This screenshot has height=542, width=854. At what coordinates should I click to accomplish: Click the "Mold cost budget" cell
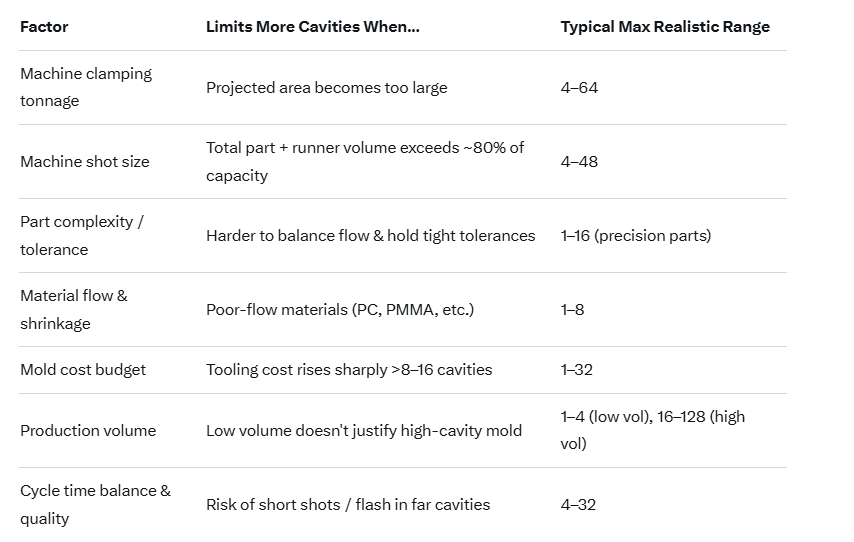pyautogui.click(x=83, y=370)
